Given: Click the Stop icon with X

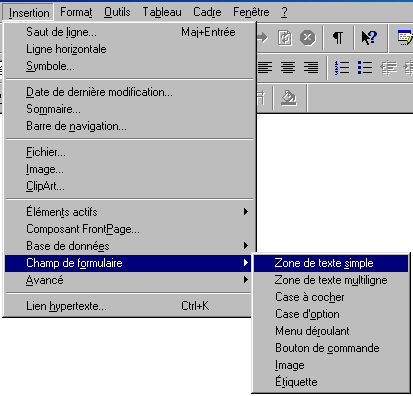Looking at the screenshot, I should click(307, 38).
